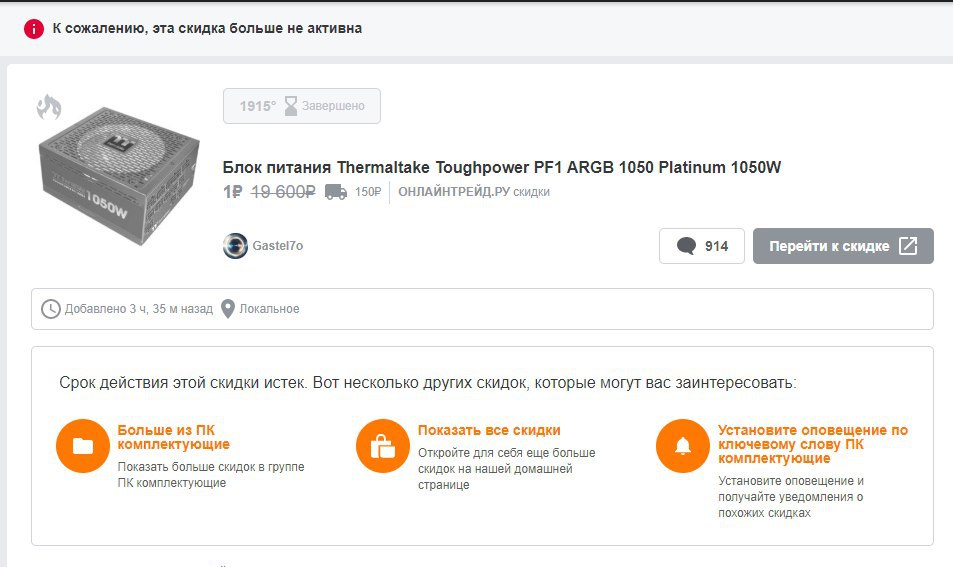Click the 1915° temperature rating badge
The image size is (953, 567).
[x=258, y=106]
